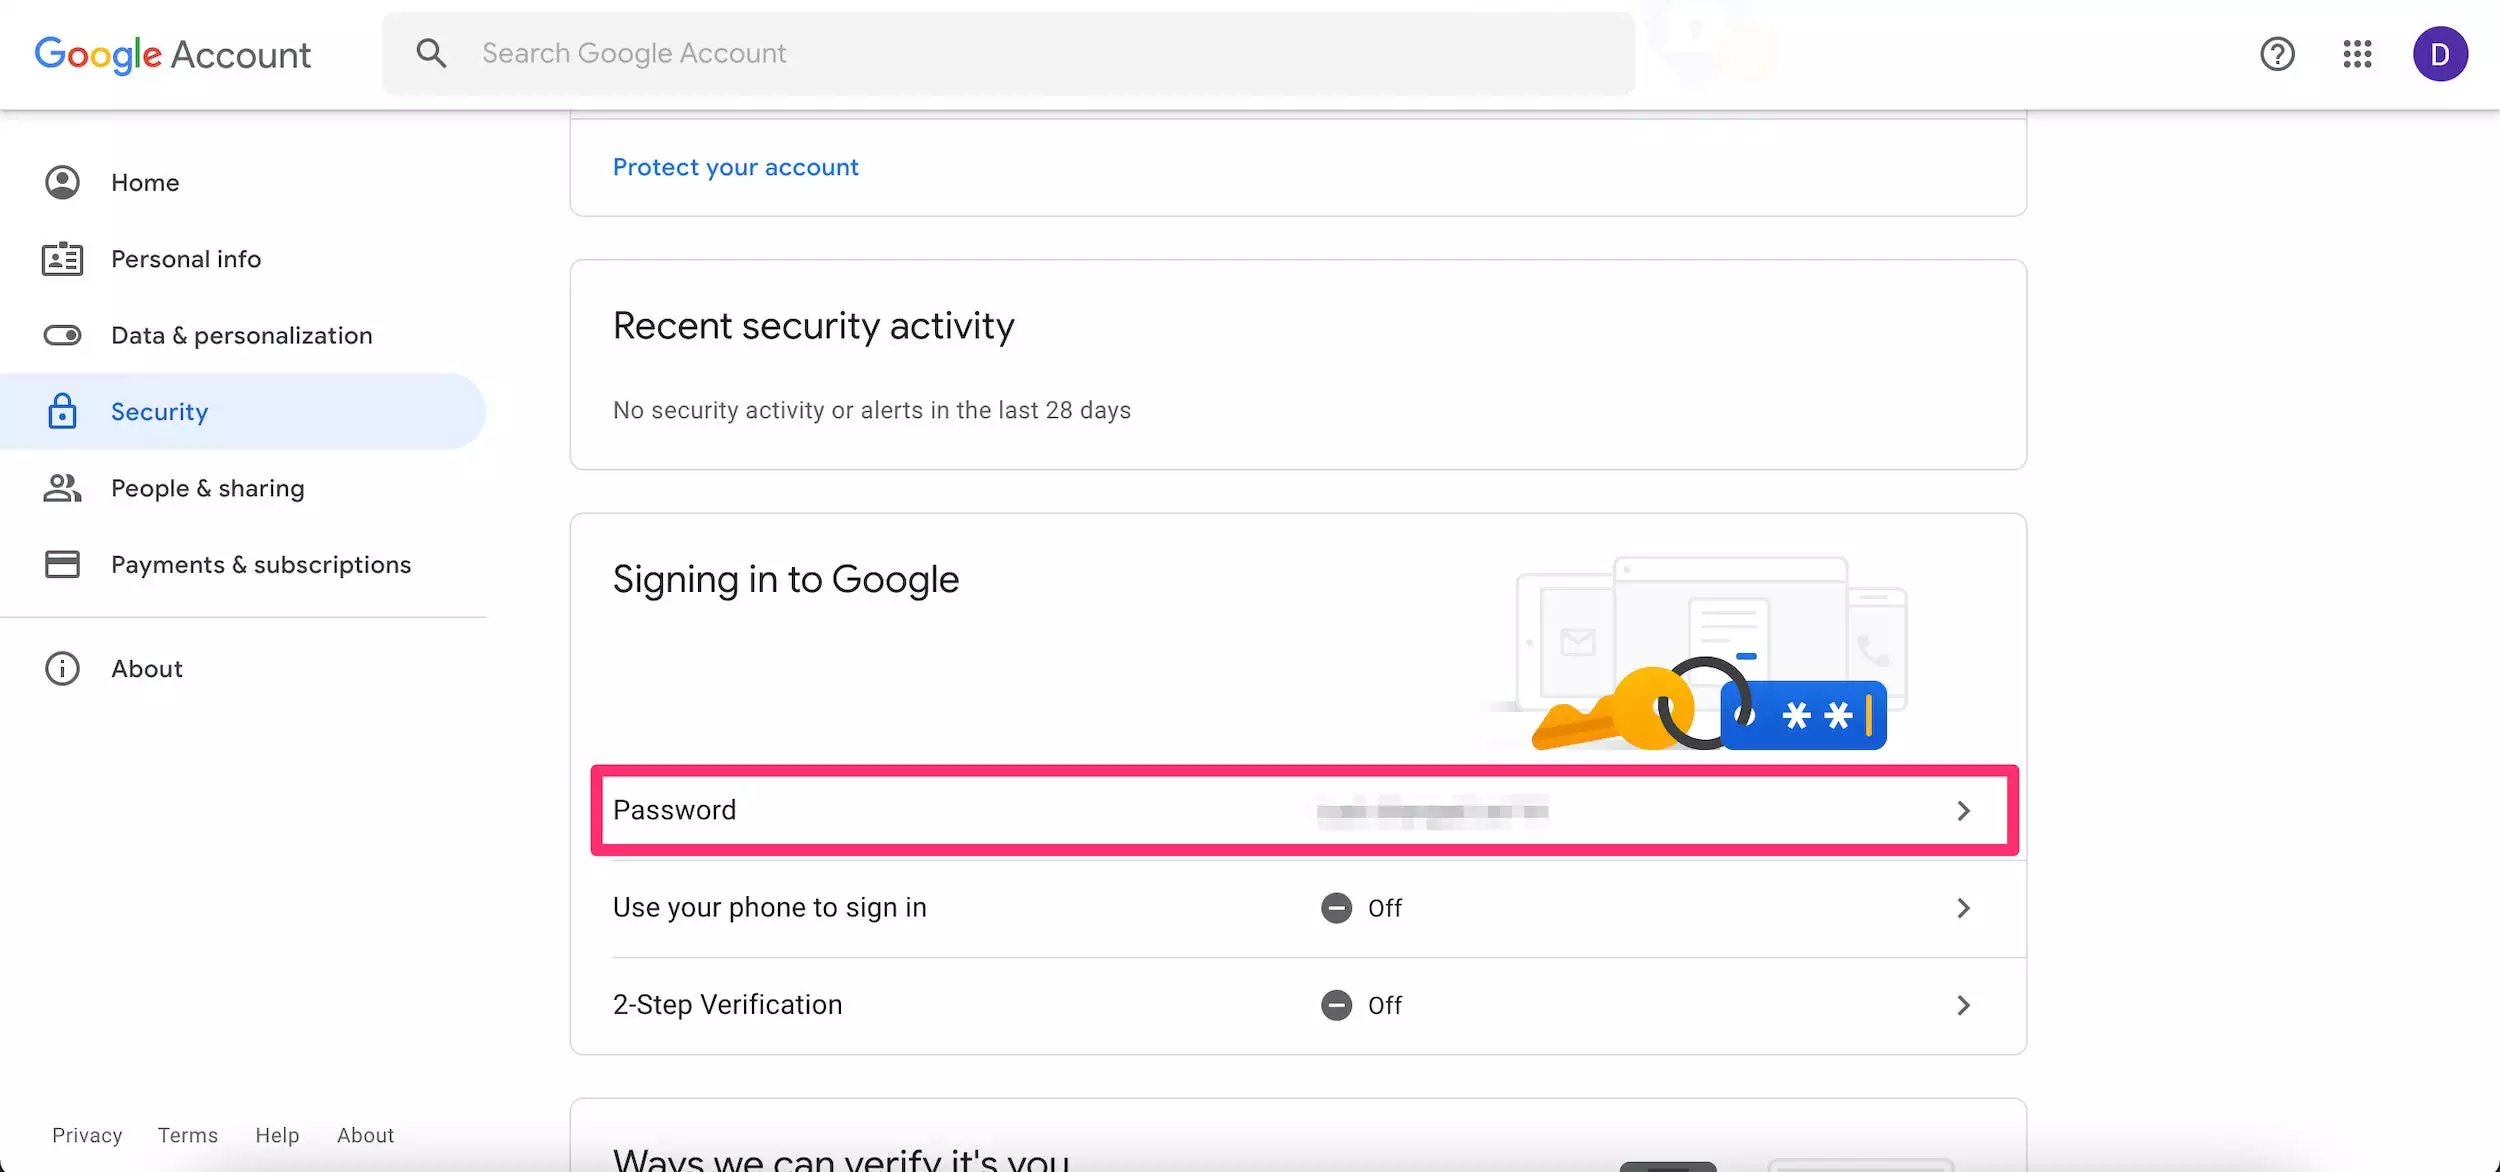
Task: Open the Password row
Action: [x=1304, y=810]
